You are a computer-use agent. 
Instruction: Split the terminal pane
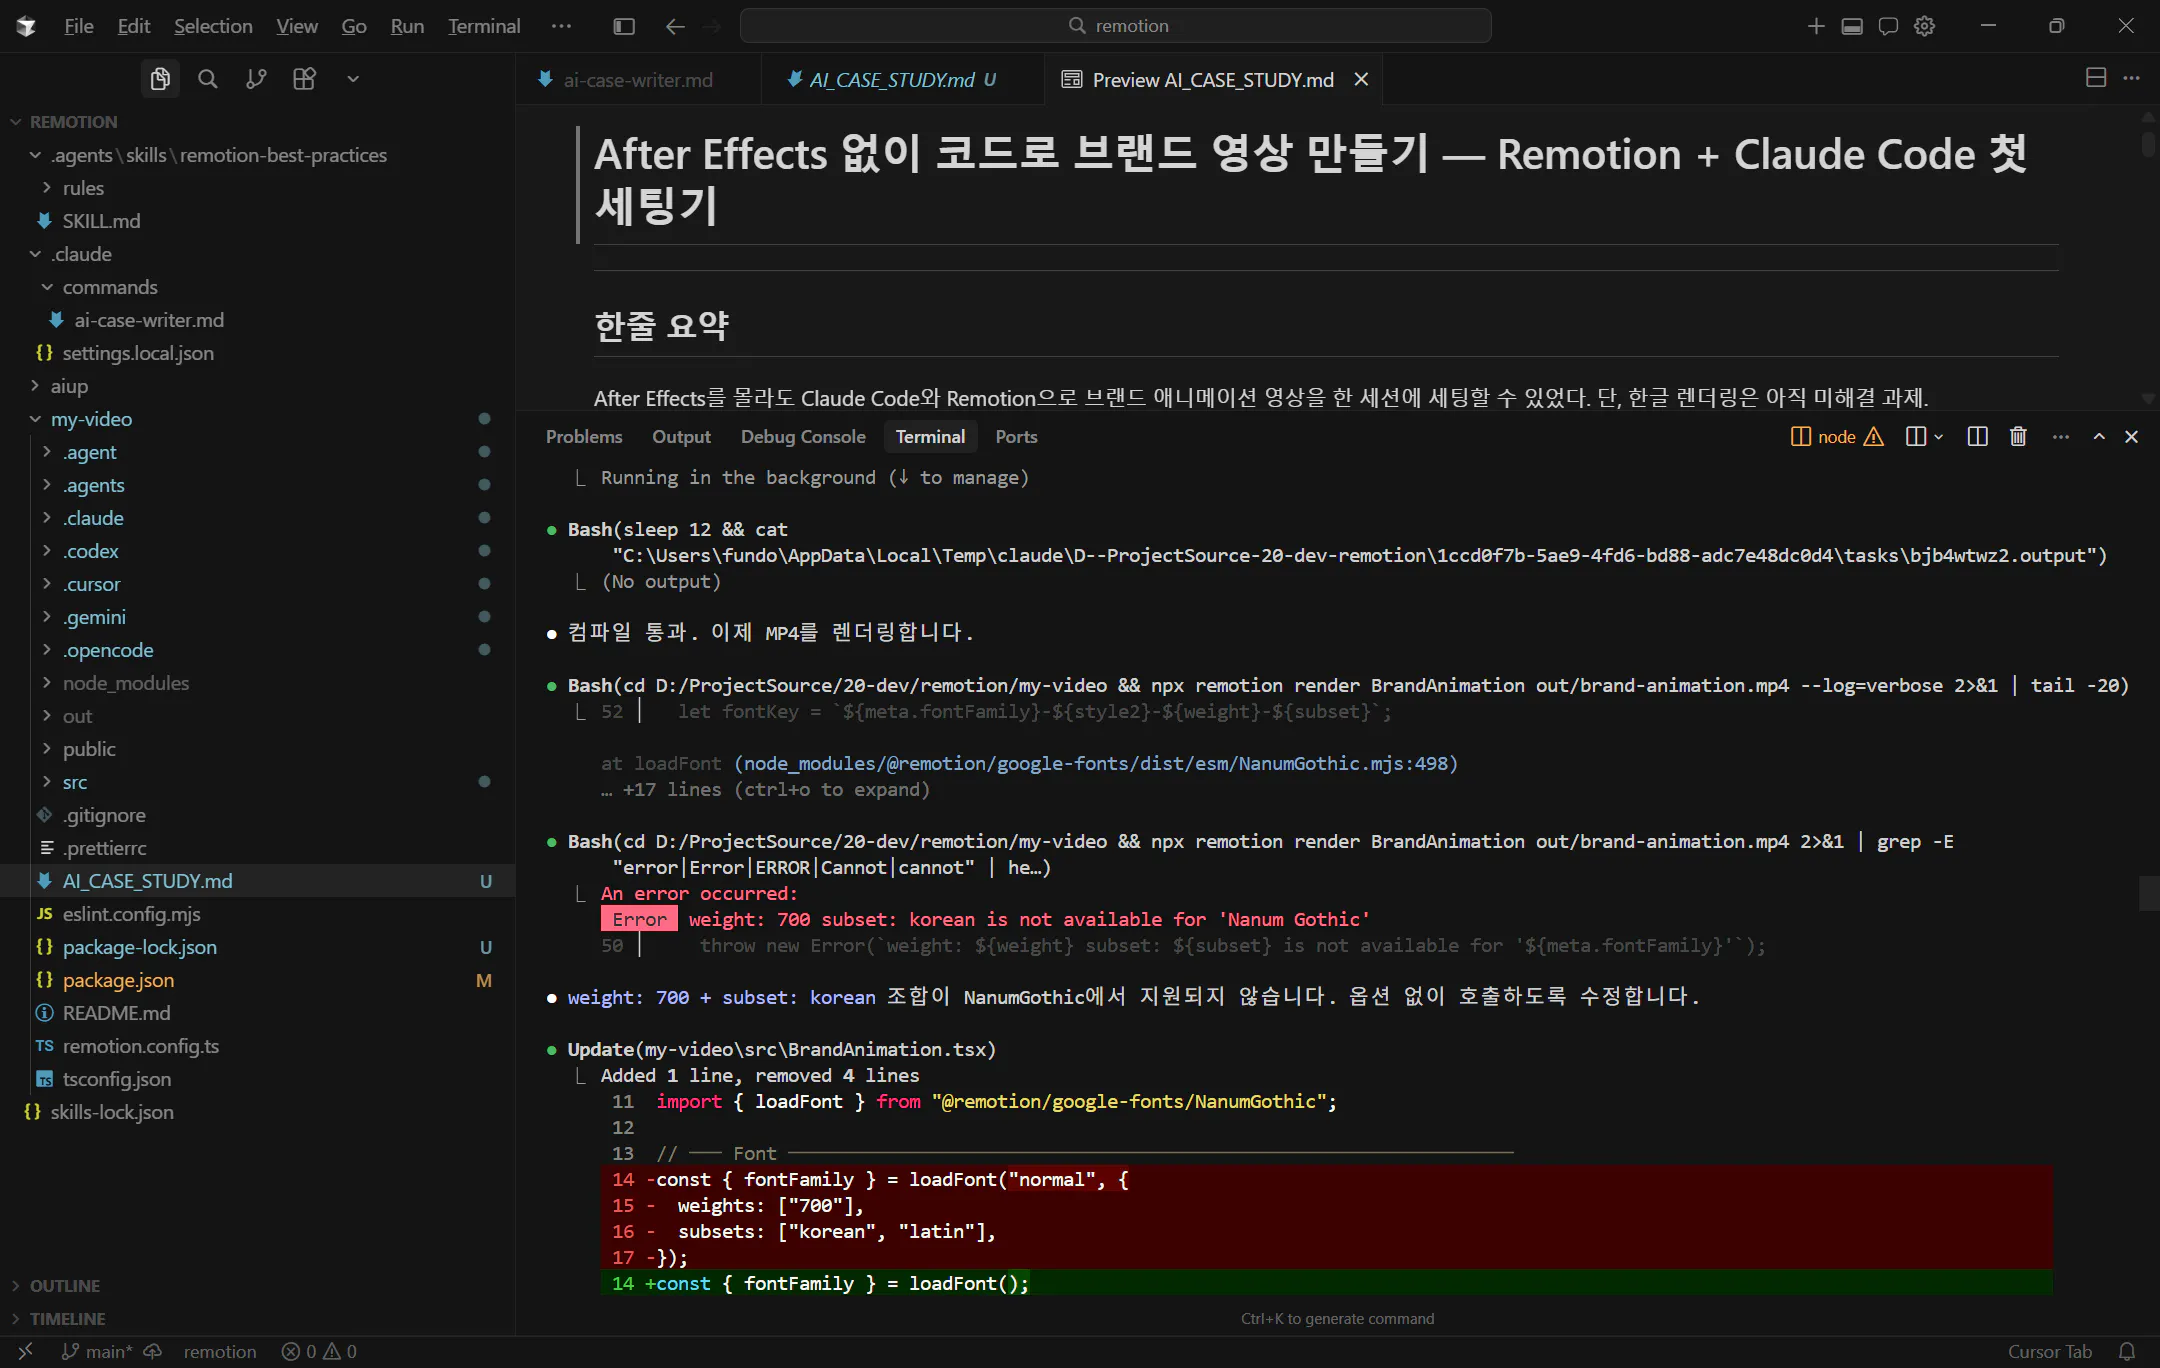click(x=1977, y=437)
